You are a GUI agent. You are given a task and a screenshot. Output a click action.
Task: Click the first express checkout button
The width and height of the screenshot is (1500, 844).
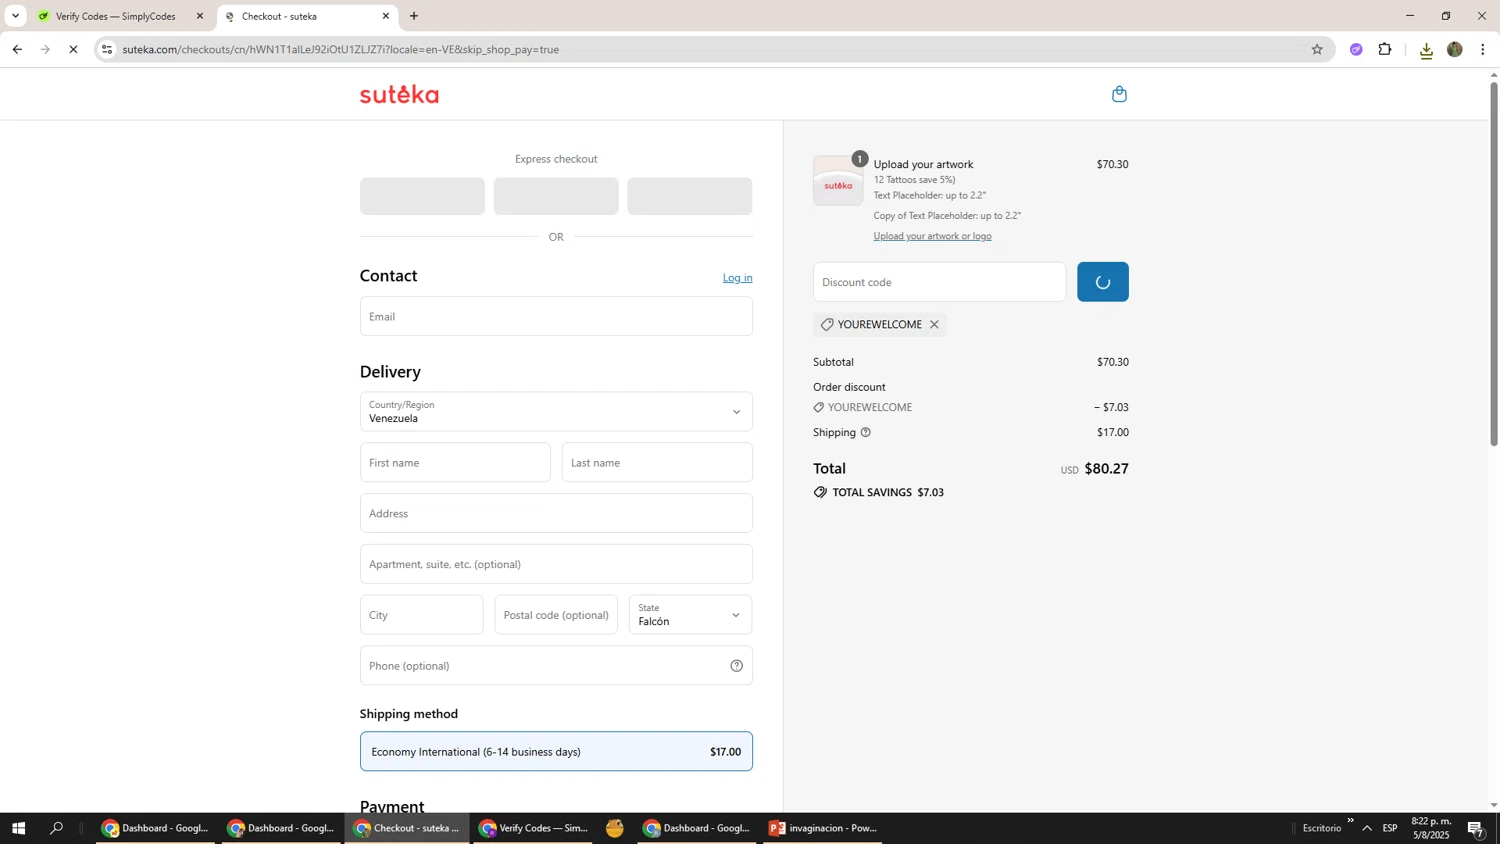click(x=422, y=196)
